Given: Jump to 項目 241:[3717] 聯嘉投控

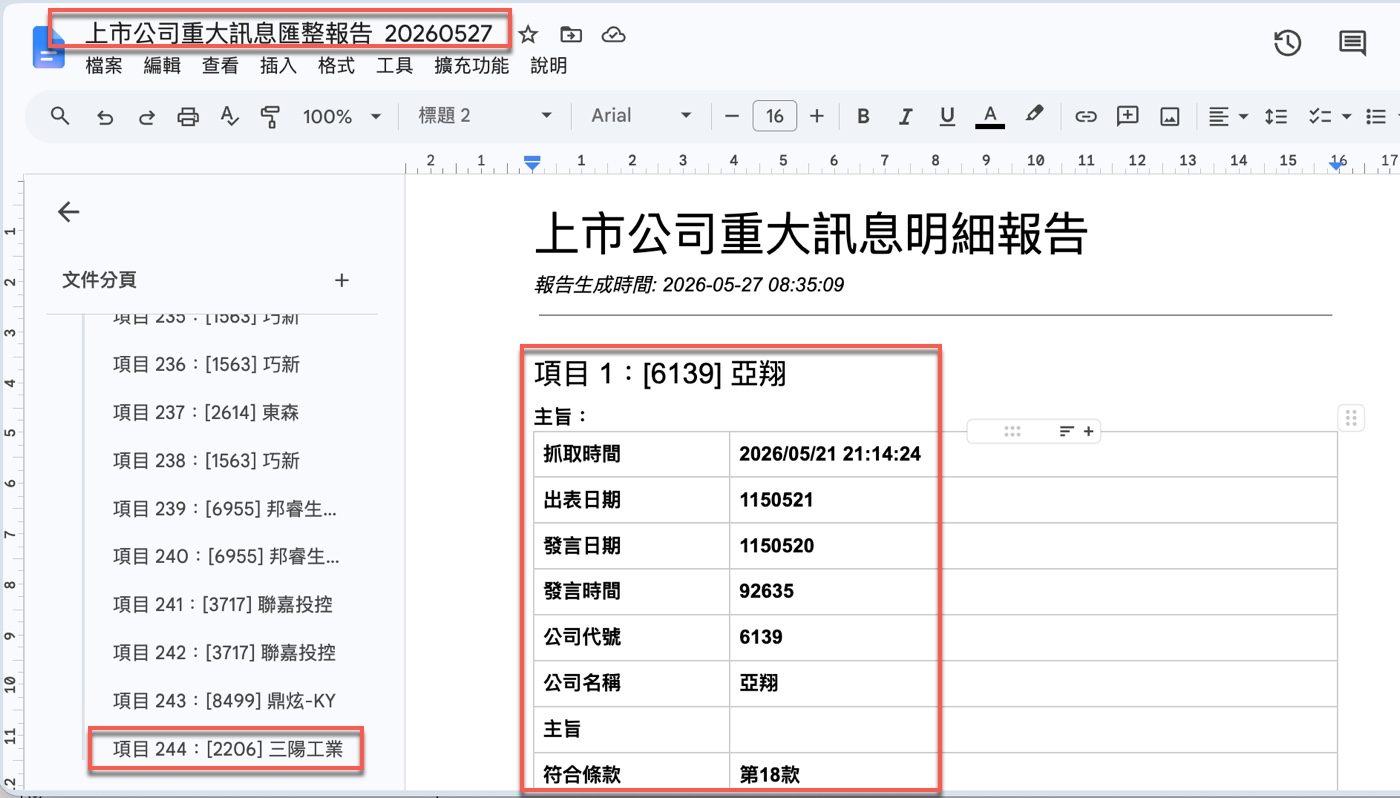Looking at the screenshot, I should (x=223, y=605).
